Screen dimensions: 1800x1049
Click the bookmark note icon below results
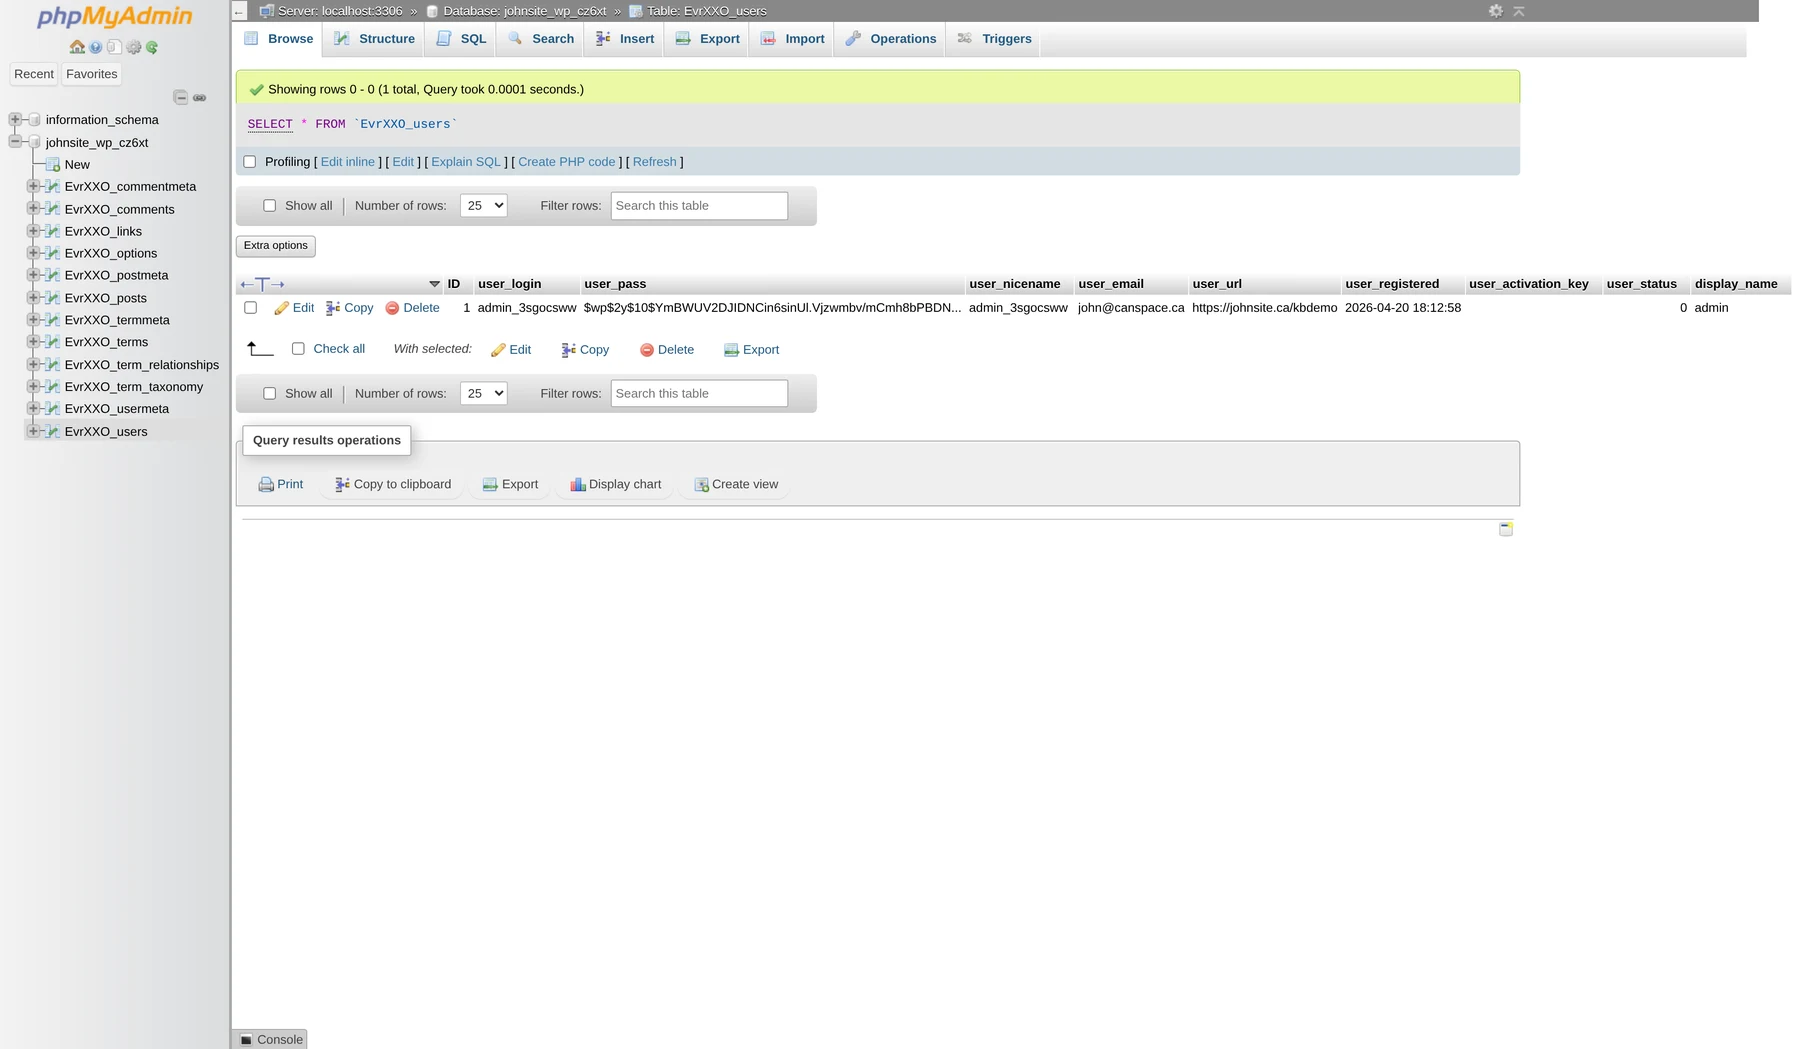point(1506,528)
